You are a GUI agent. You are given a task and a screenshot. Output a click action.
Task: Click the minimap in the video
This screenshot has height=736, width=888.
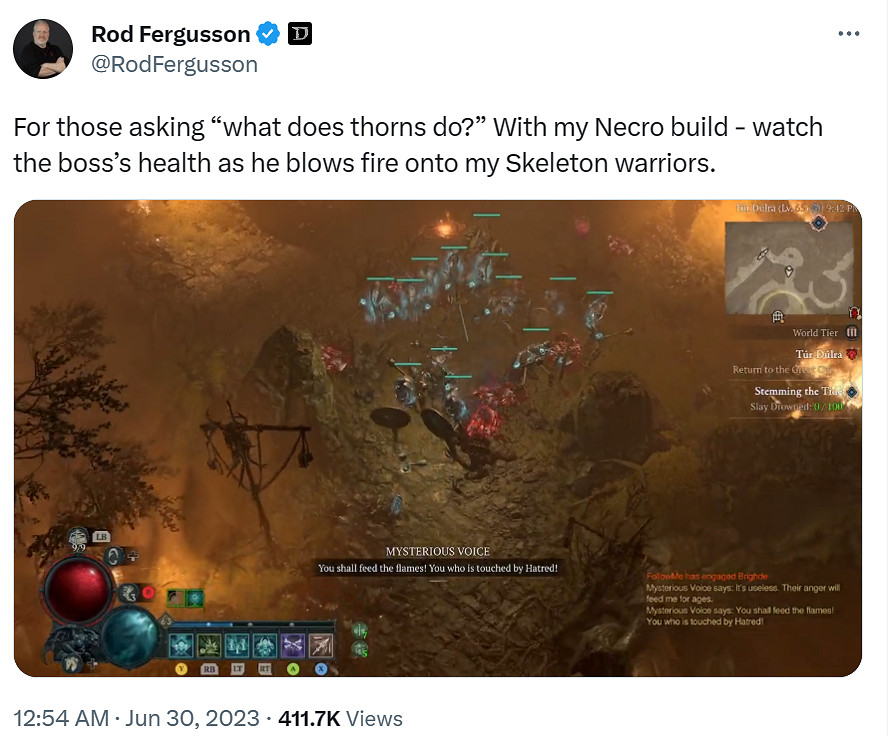click(789, 268)
